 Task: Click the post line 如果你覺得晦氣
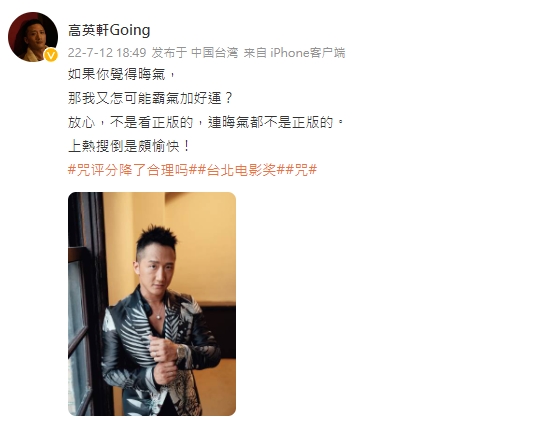(121, 74)
